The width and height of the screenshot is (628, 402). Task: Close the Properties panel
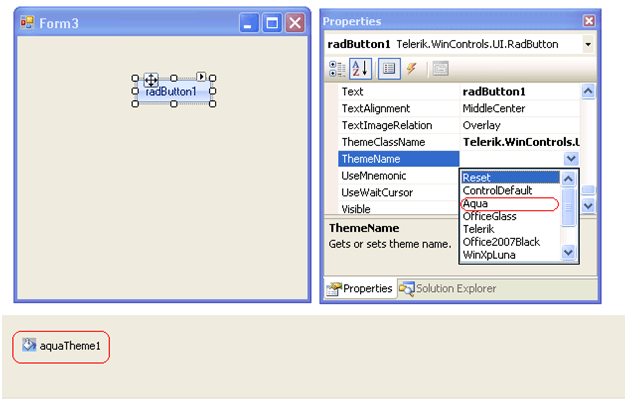(x=589, y=21)
